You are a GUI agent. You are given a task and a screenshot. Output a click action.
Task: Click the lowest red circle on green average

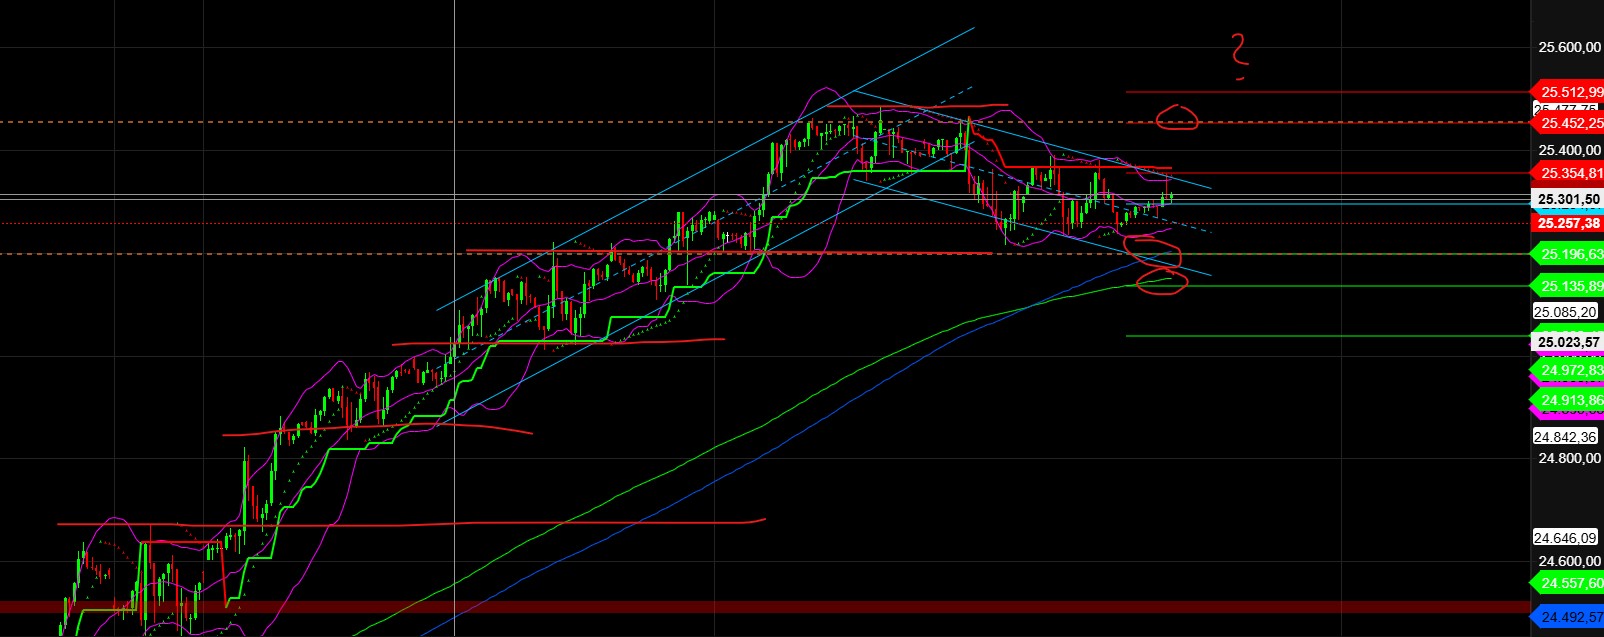[1161, 283]
